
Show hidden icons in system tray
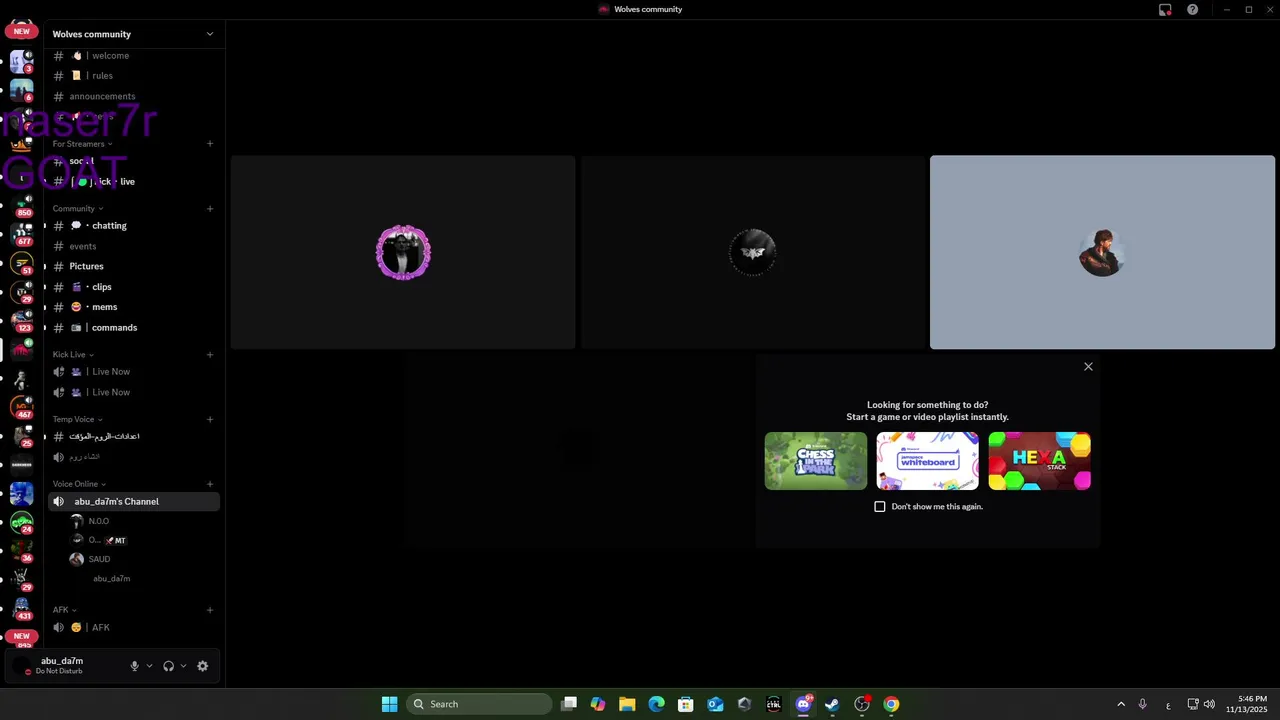pyautogui.click(x=1120, y=704)
